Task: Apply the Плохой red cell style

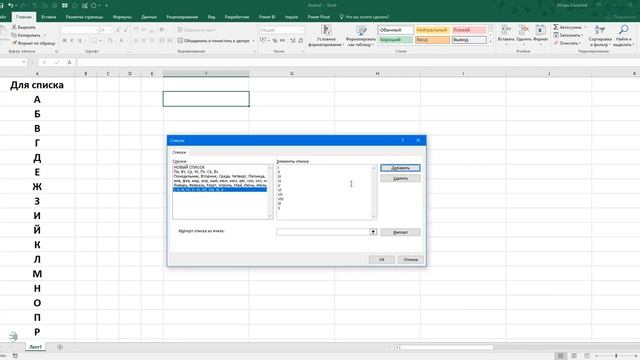Action: [x=469, y=30]
